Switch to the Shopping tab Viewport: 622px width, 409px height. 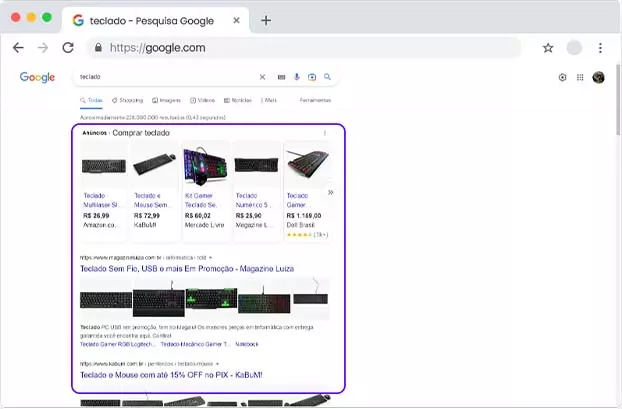point(127,100)
